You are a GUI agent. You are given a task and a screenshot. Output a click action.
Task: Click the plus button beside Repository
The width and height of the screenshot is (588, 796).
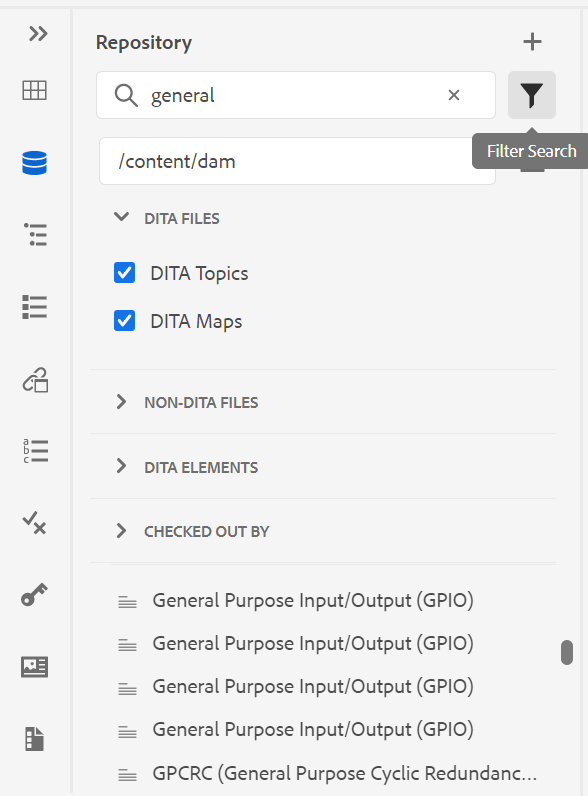click(x=532, y=42)
